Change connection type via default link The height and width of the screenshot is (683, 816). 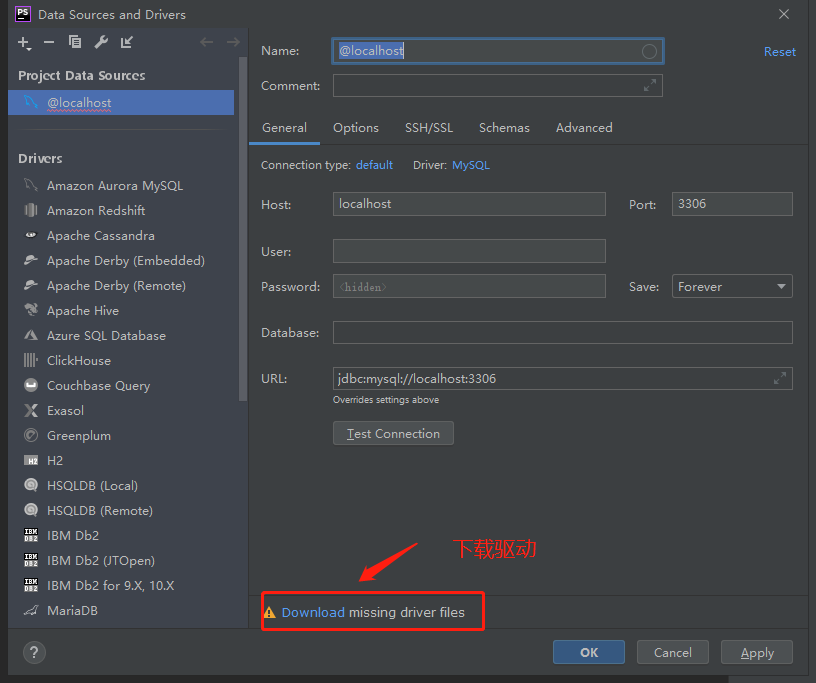point(374,165)
